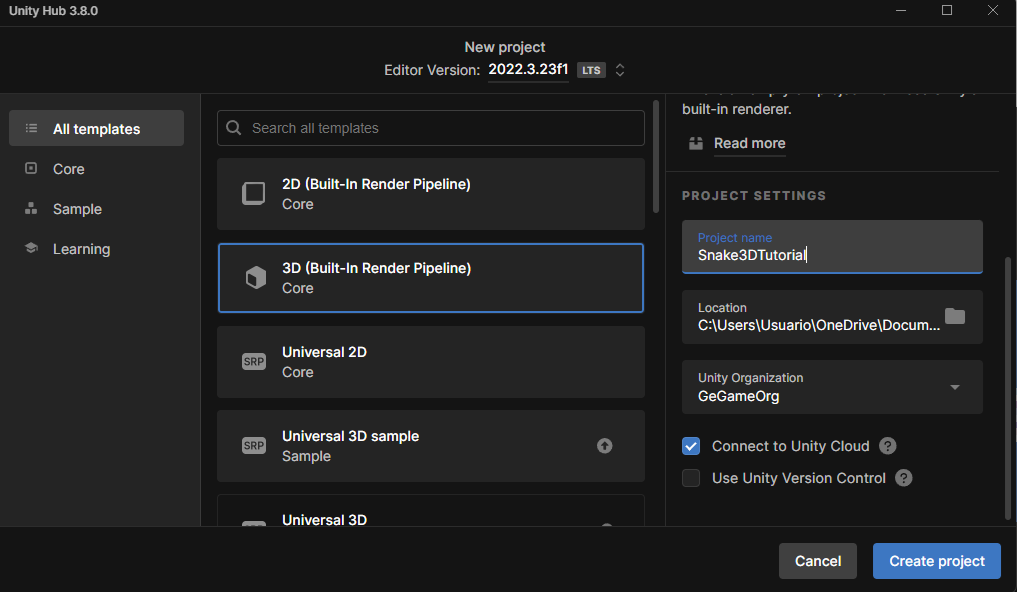Open the Location folder browse icon
1017x592 pixels.
pos(955,316)
